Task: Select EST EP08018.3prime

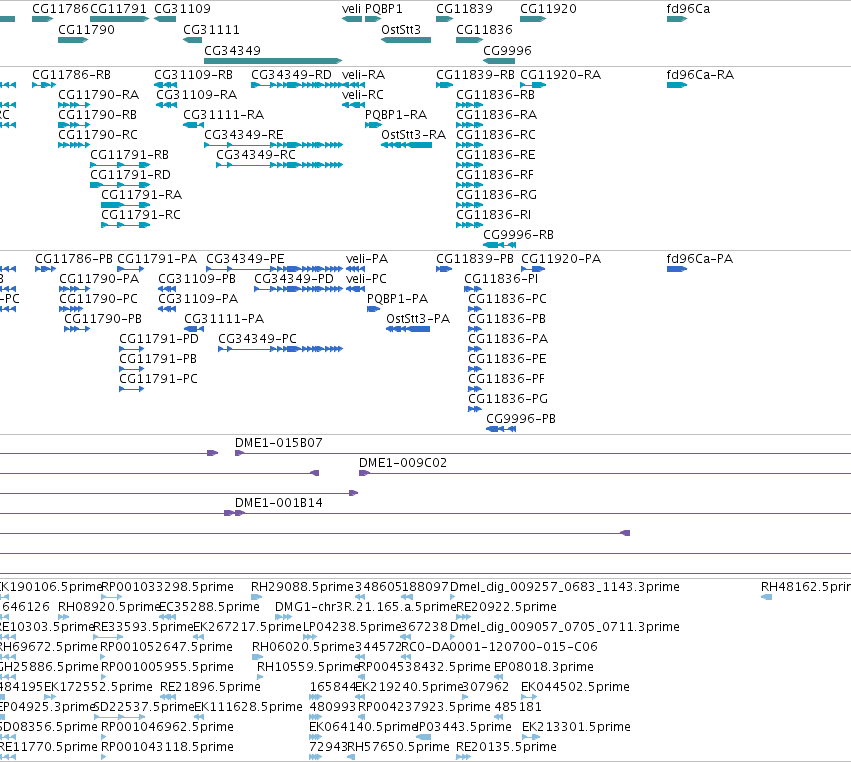Action: [544, 666]
